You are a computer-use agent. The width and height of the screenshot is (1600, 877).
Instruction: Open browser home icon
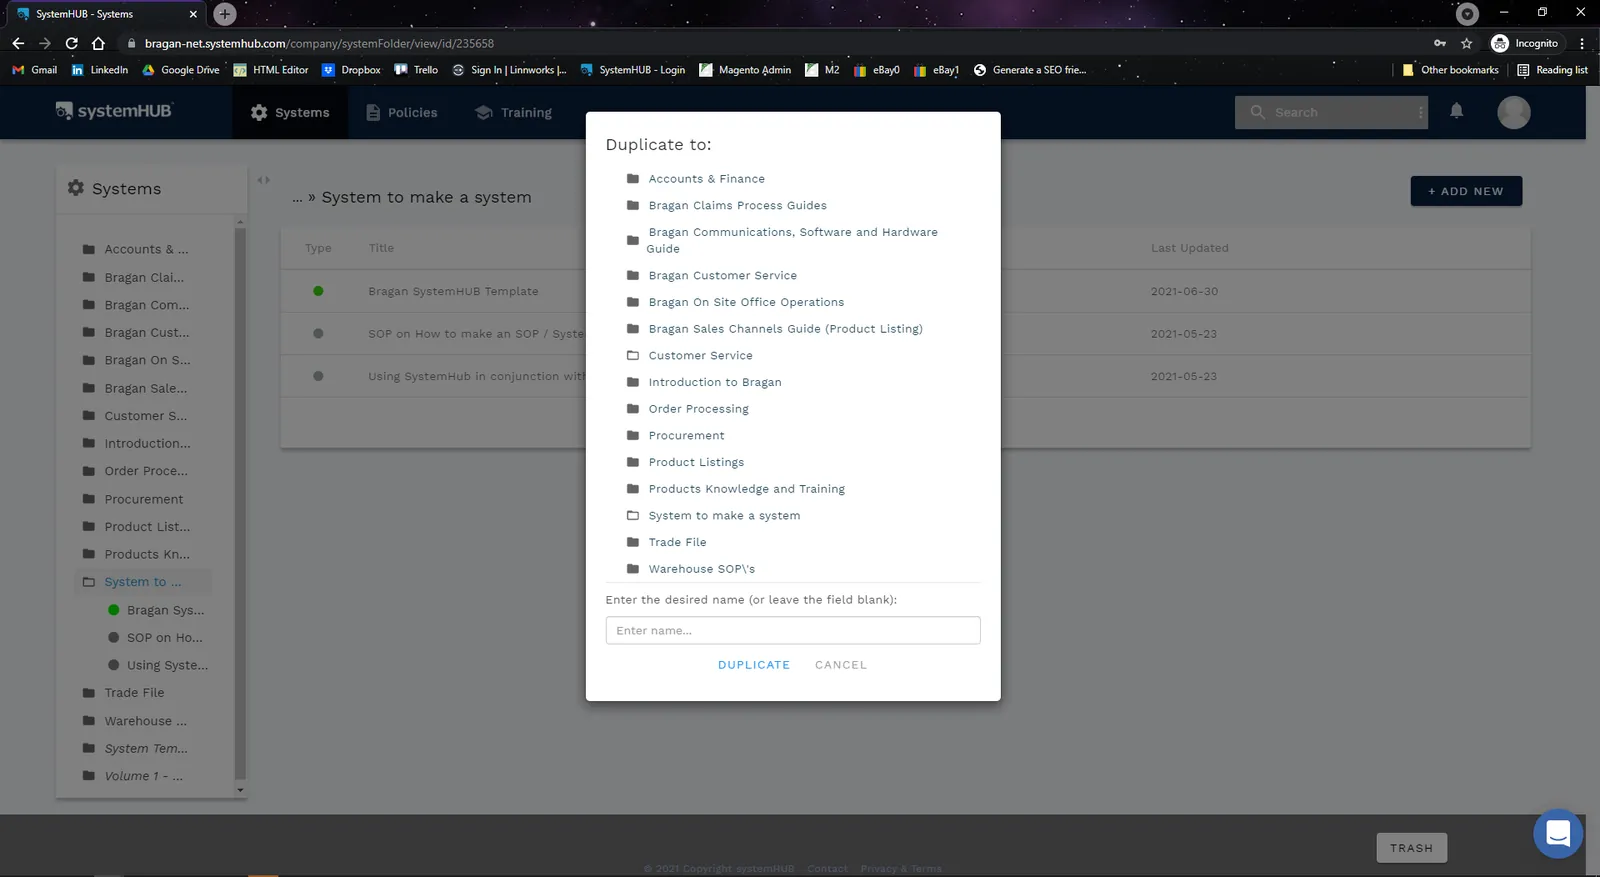point(98,43)
